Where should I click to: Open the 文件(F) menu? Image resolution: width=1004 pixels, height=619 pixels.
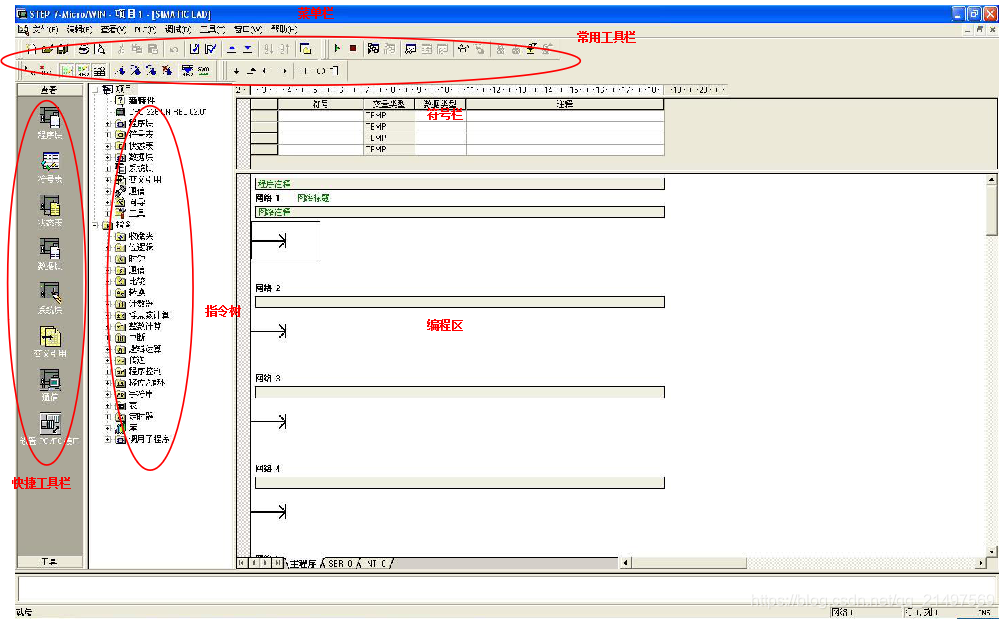point(45,29)
